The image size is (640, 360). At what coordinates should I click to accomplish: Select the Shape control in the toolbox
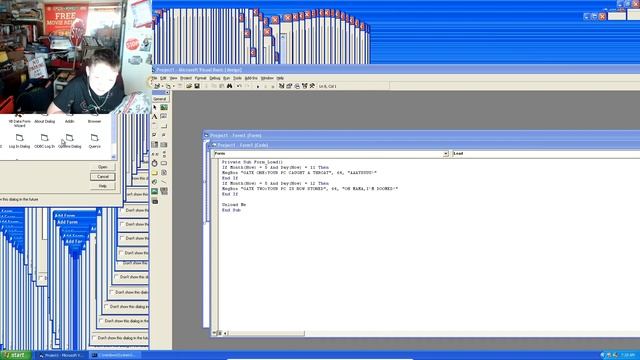(x=155, y=182)
